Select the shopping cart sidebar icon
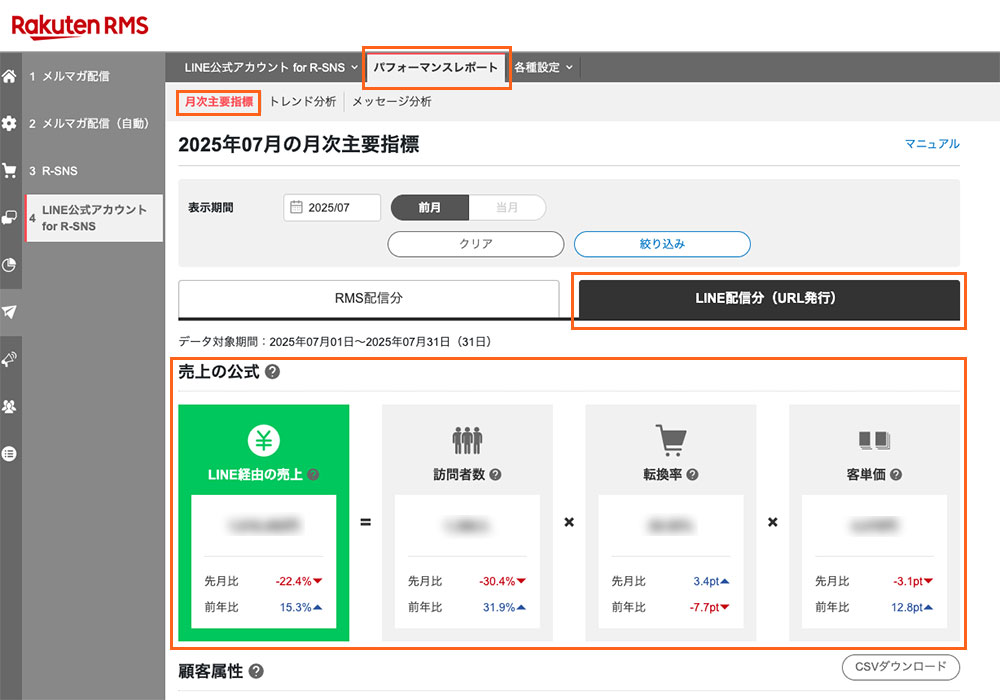The height and width of the screenshot is (700, 1000). pyautogui.click(x=9, y=170)
